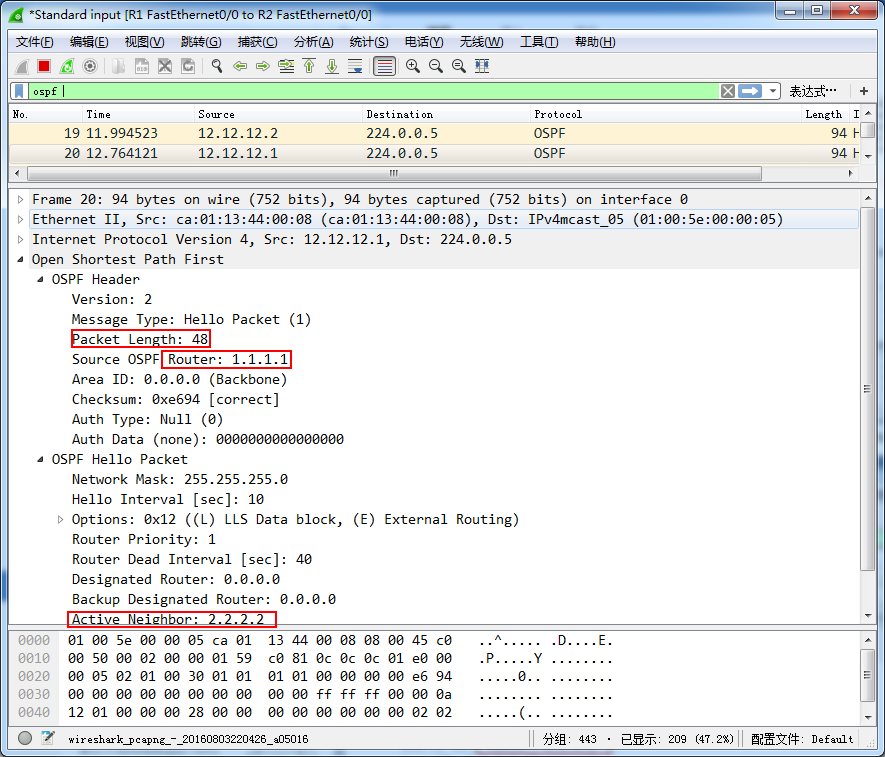Click into the ospf display filter field
Viewport: 885px width, 757px height.
(374, 91)
